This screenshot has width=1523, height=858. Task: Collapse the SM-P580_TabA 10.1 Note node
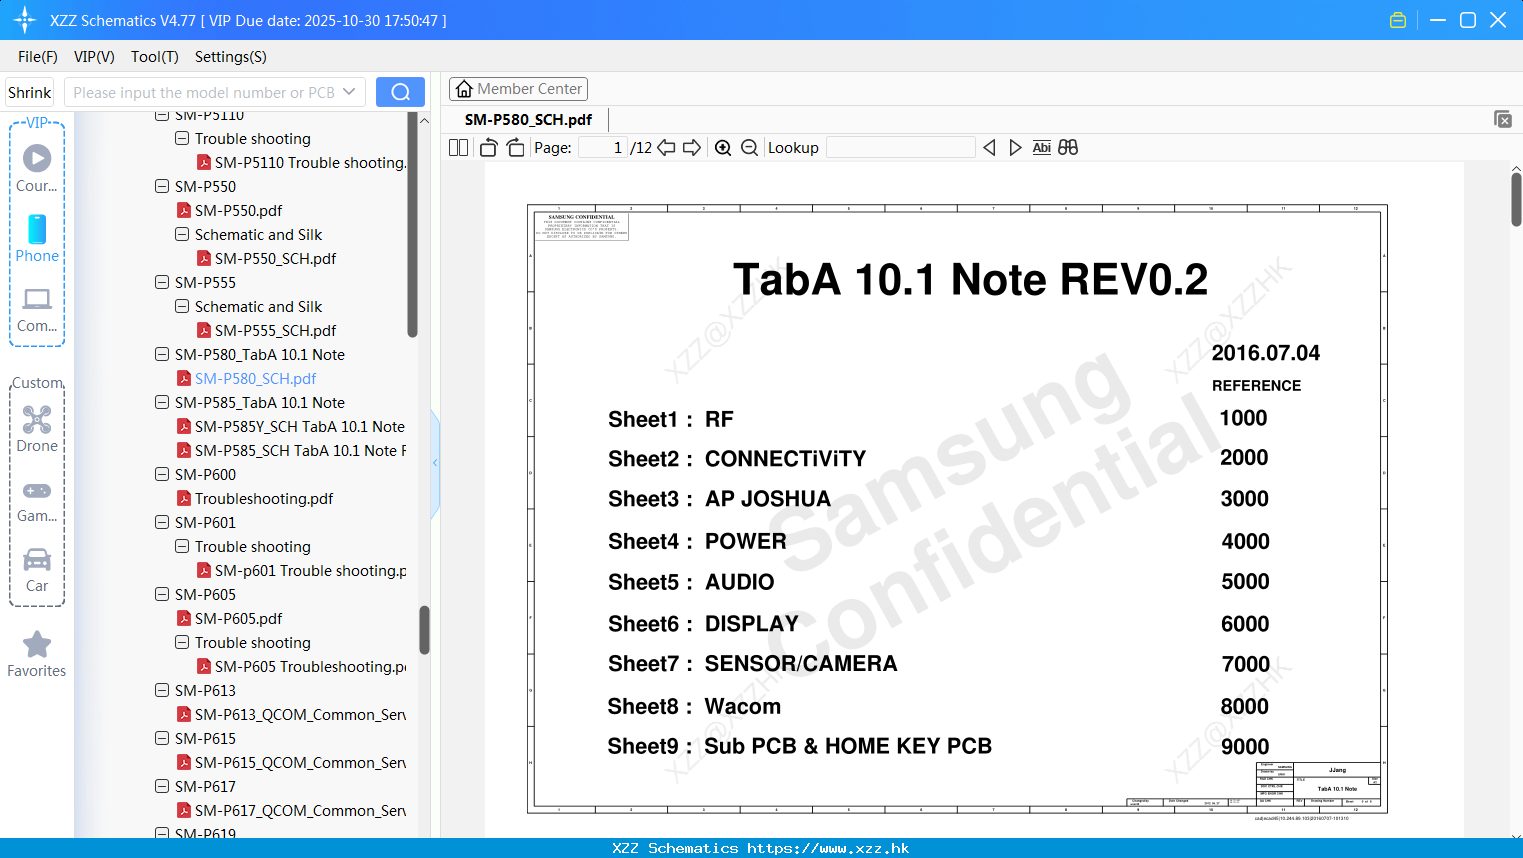[x=162, y=354]
